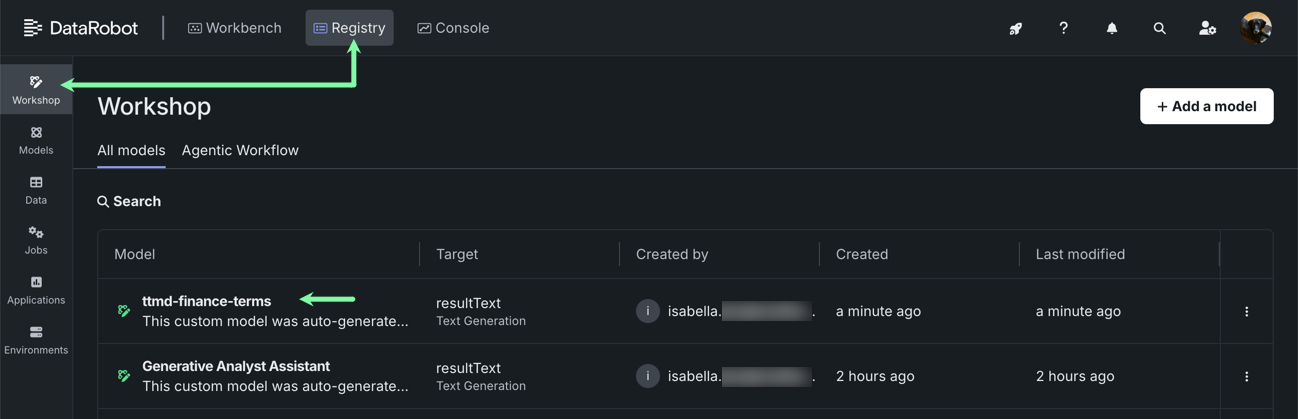Click the rocket icon in header
The width and height of the screenshot is (1298, 419).
(x=1015, y=28)
